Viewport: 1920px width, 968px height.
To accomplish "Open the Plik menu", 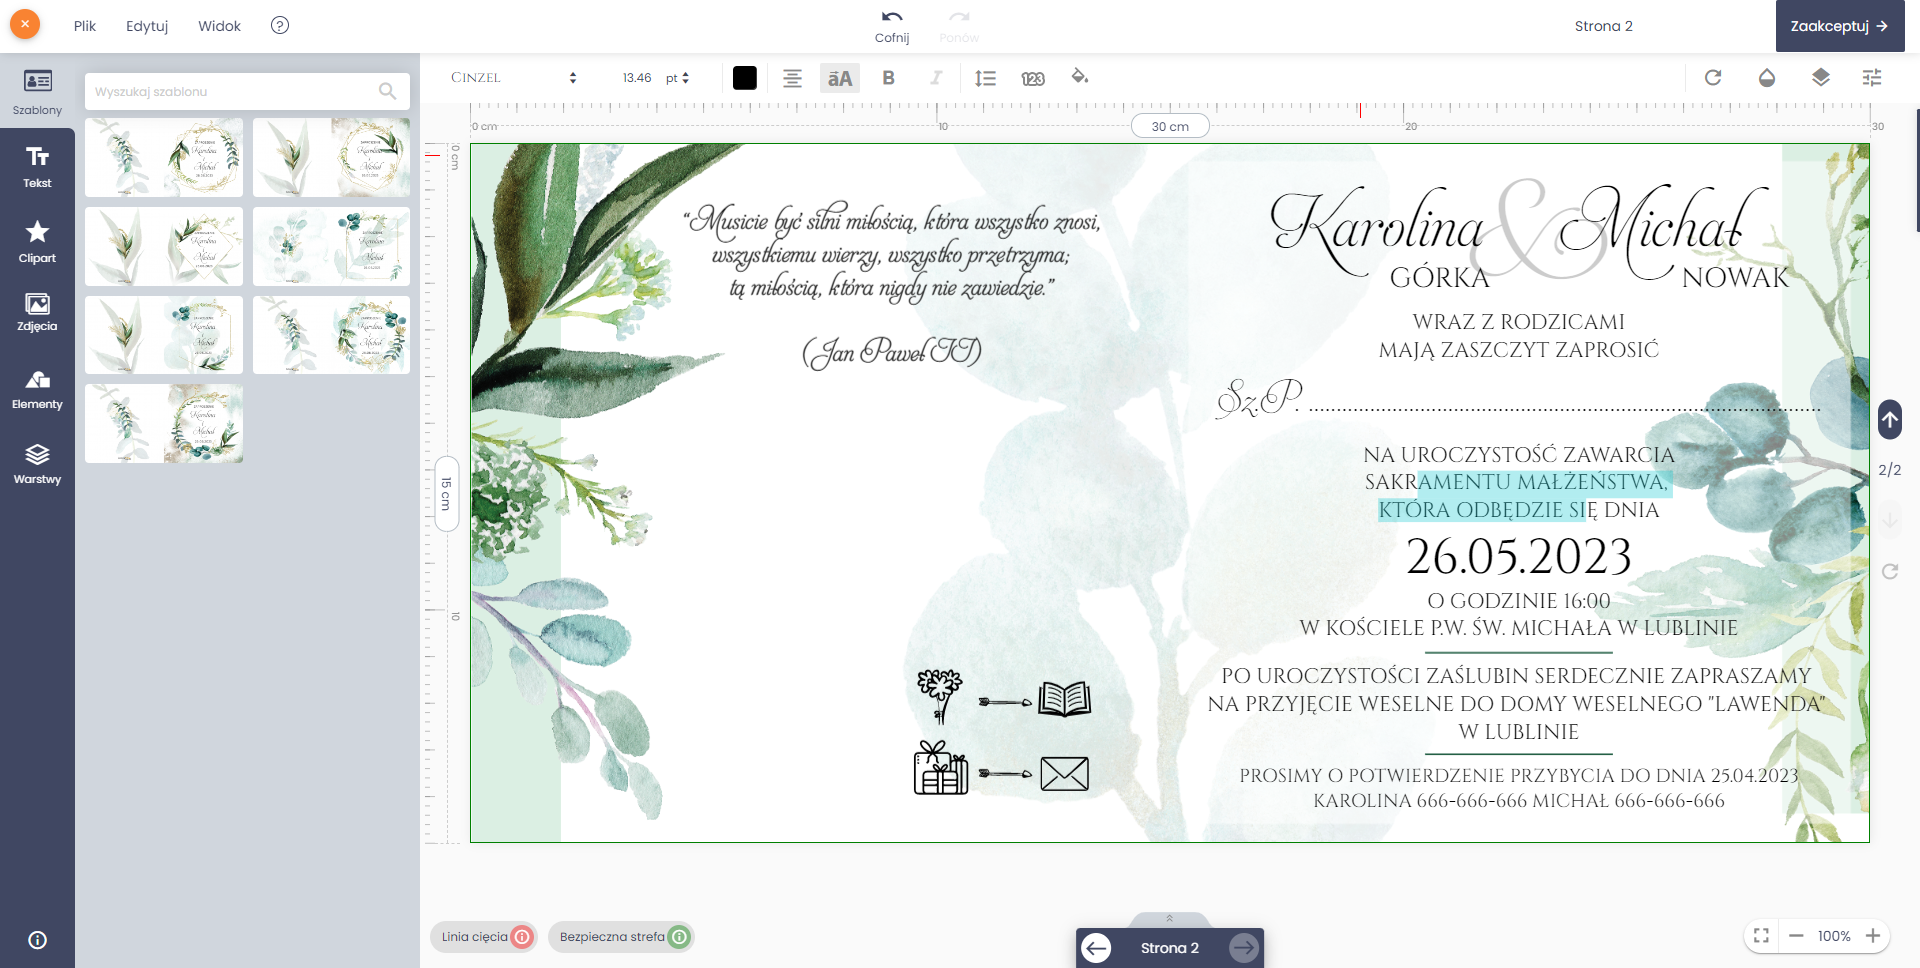I will [x=85, y=26].
